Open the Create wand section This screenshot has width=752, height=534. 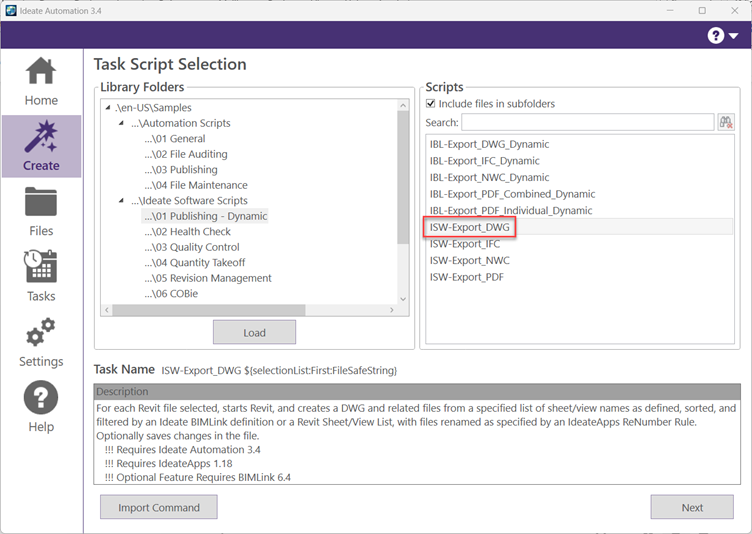pyautogui.click(x=41, y=146)
